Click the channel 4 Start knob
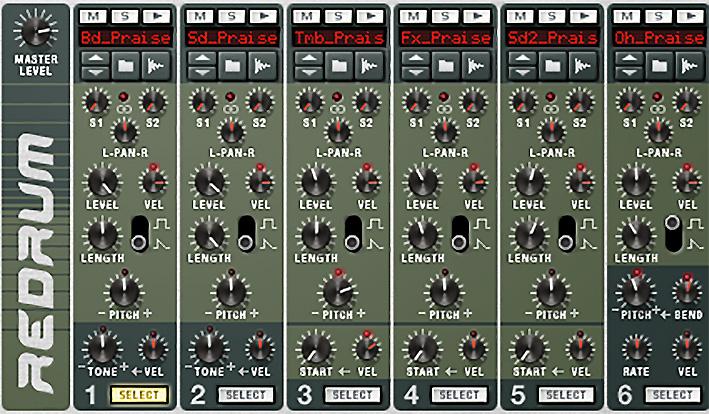 [422, 348]
